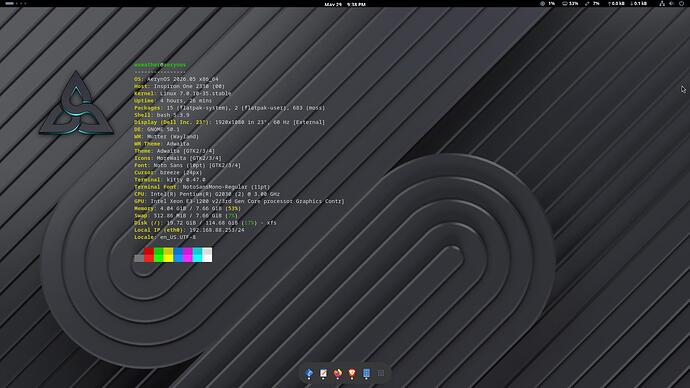This screenshot has width=690, height=388.
Task: Click the "WM: Mutter (Wayland)" line
Action: [166, 136]
